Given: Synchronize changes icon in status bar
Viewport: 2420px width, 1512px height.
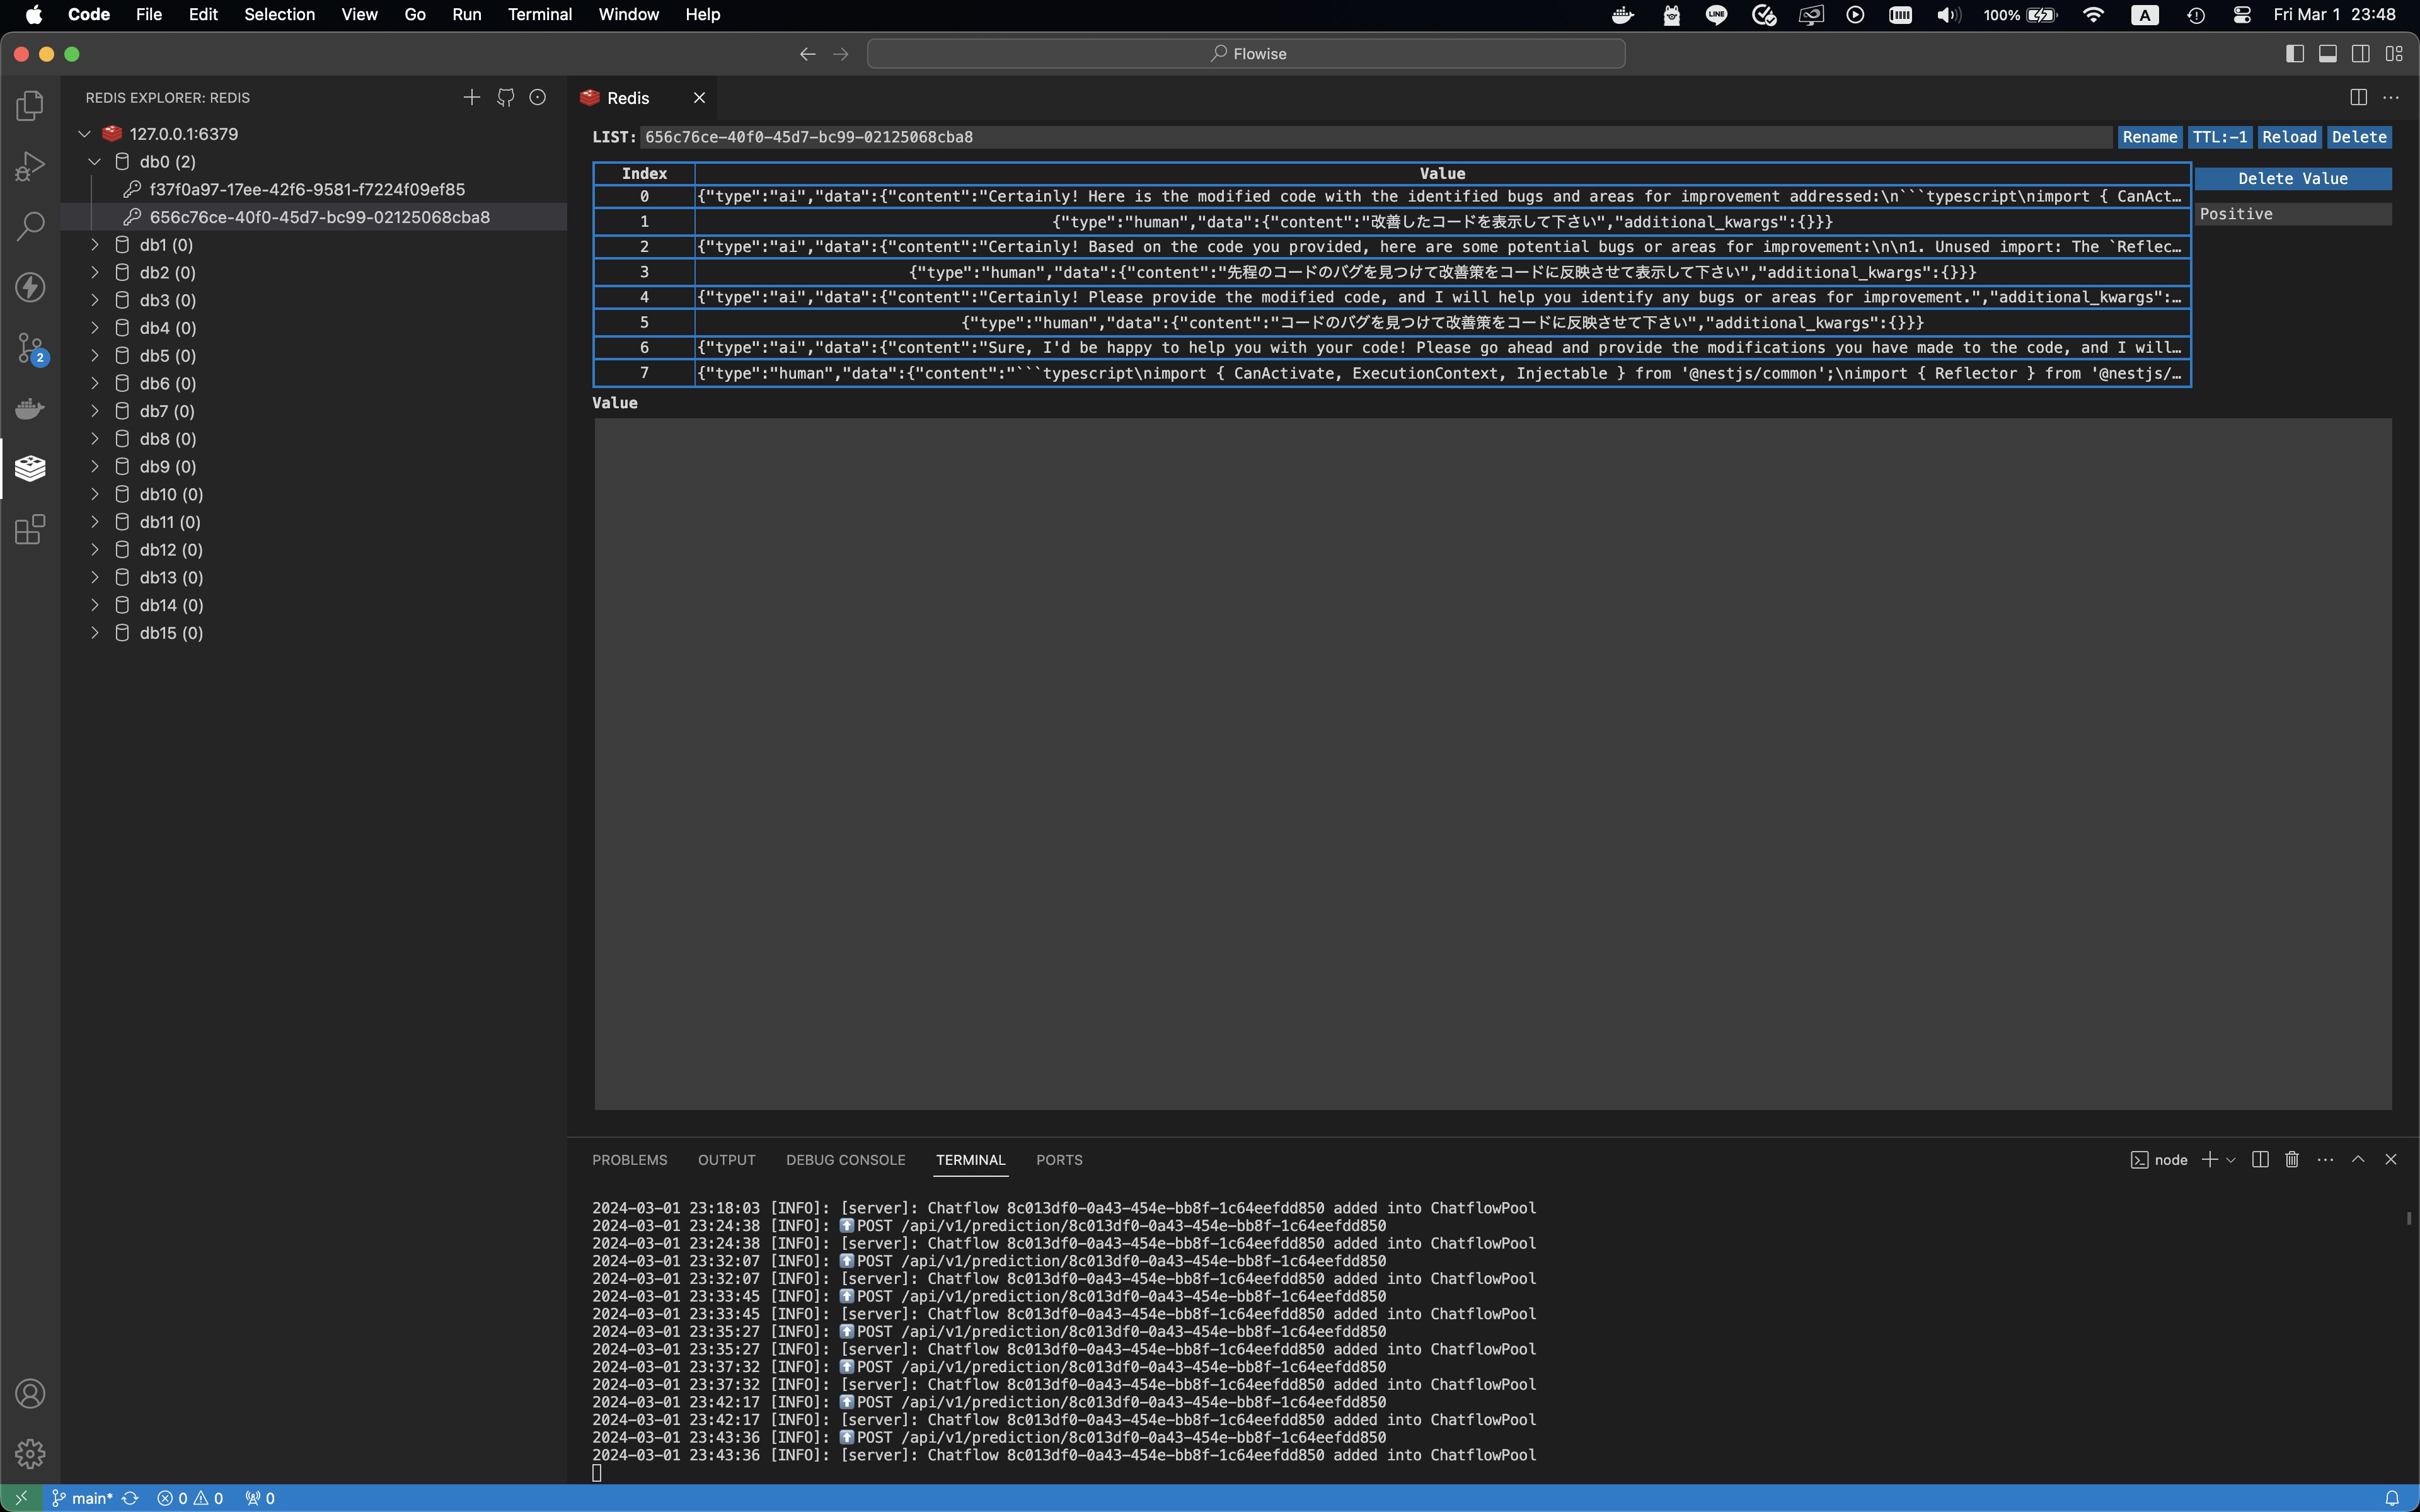Looking at the screenshot, I should 130,1498.
